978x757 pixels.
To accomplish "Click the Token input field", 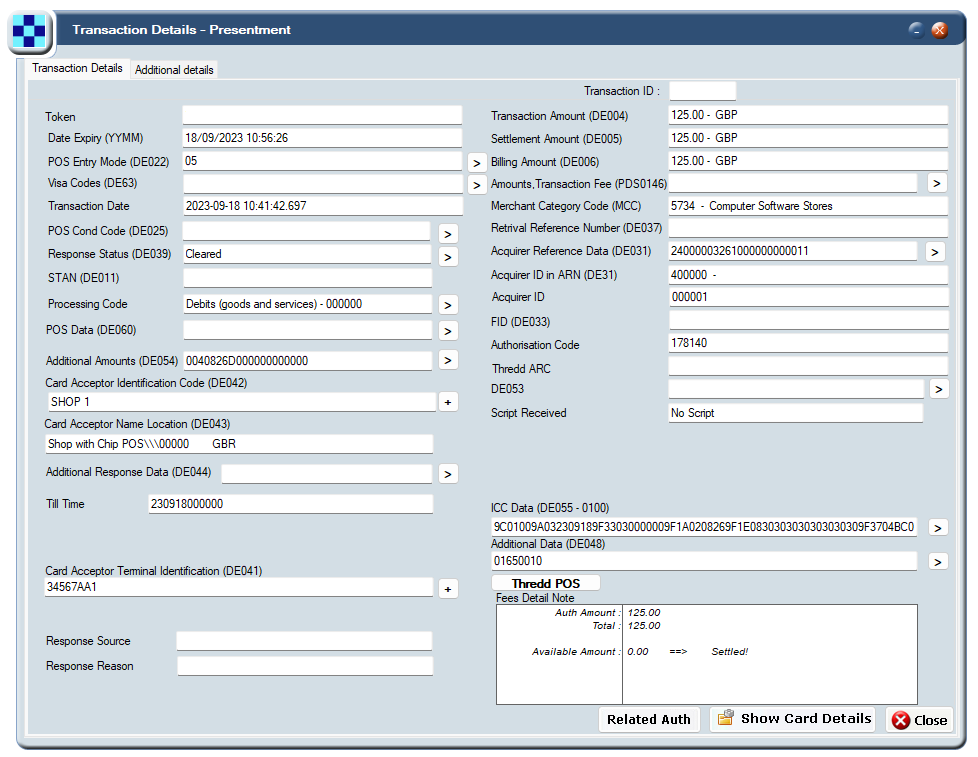I will [x=322, y=115].
